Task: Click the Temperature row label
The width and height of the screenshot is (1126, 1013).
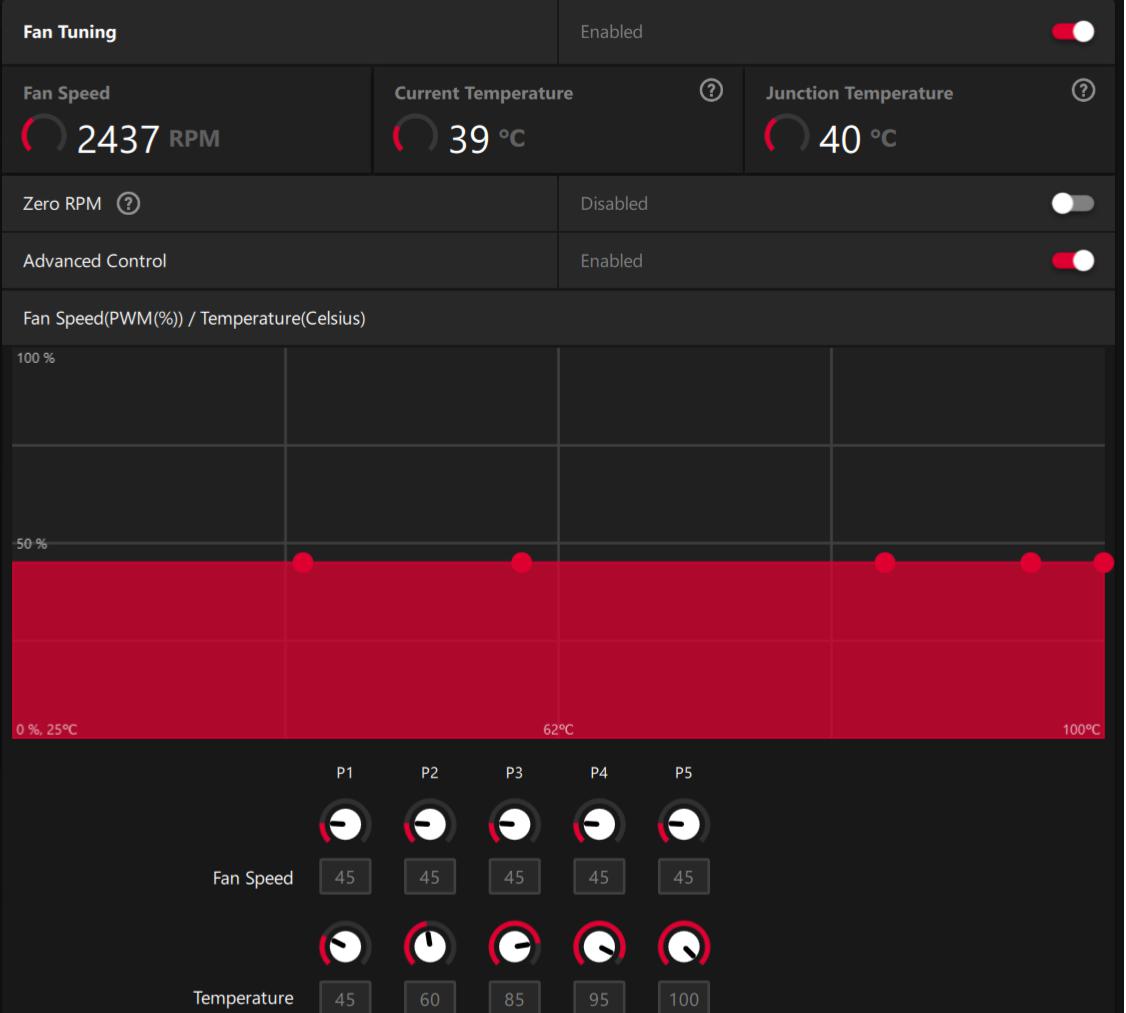Action: tap(244, 997)
